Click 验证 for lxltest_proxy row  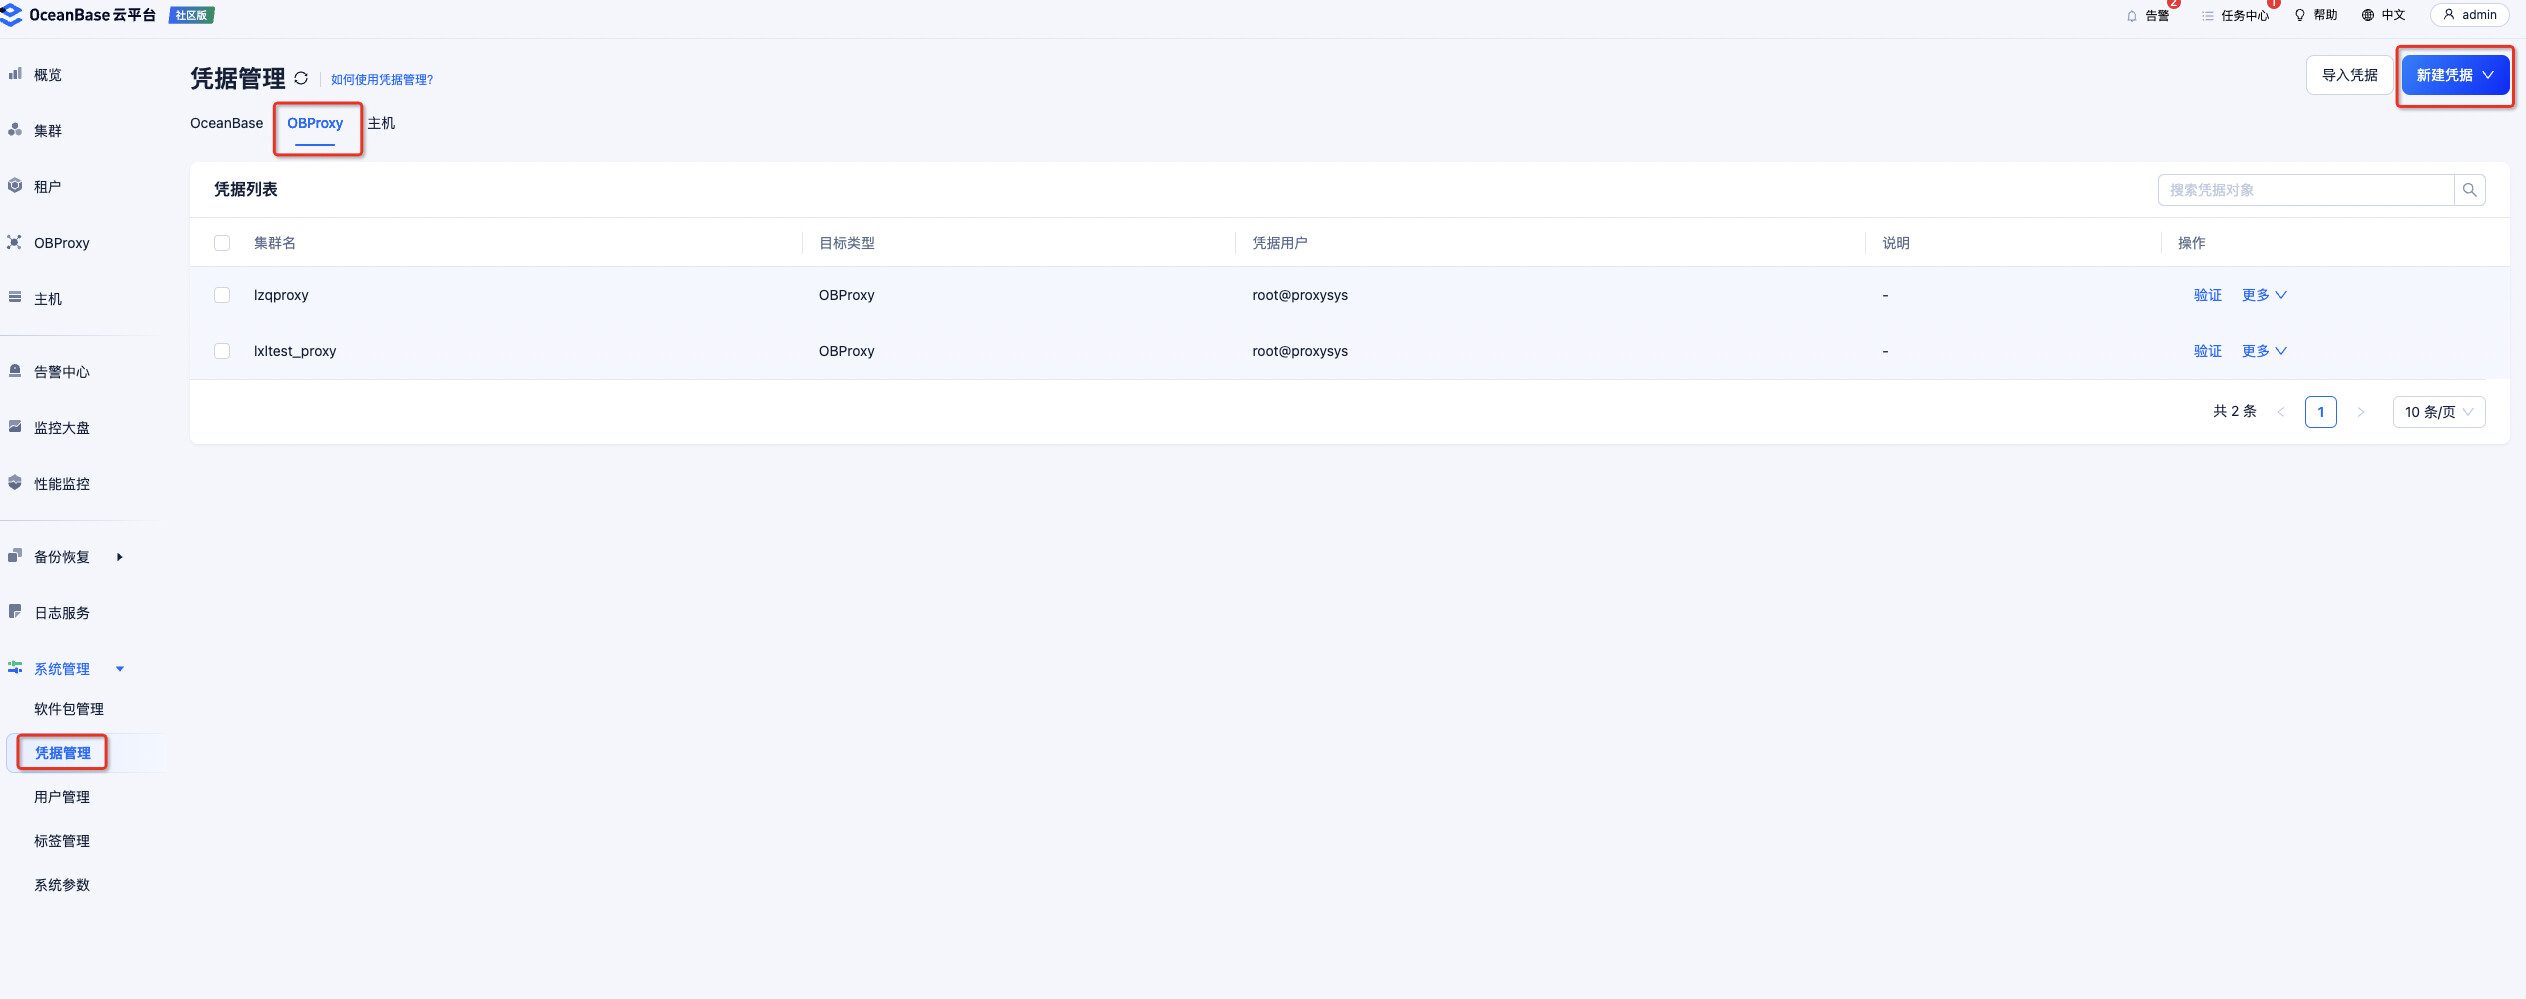coord(2207,351)
